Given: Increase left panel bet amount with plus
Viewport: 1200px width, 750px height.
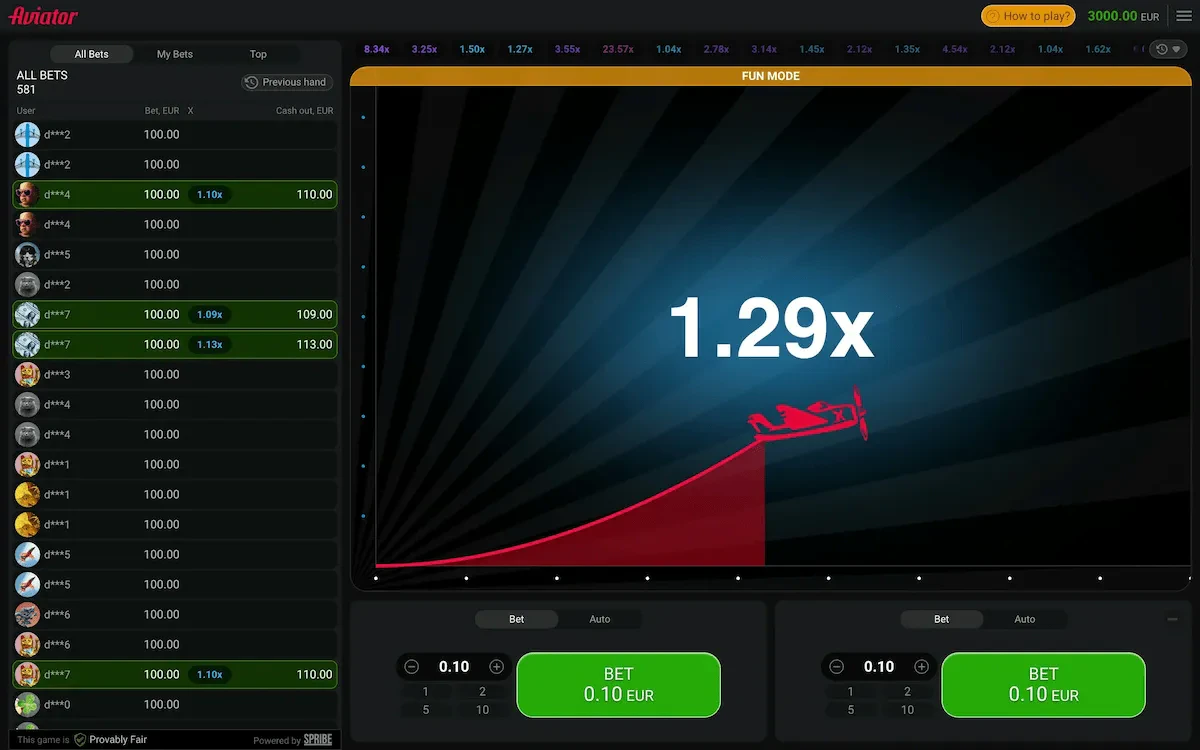Looking at the screenshot, I should pyautogui.click(x=496, y=667).
